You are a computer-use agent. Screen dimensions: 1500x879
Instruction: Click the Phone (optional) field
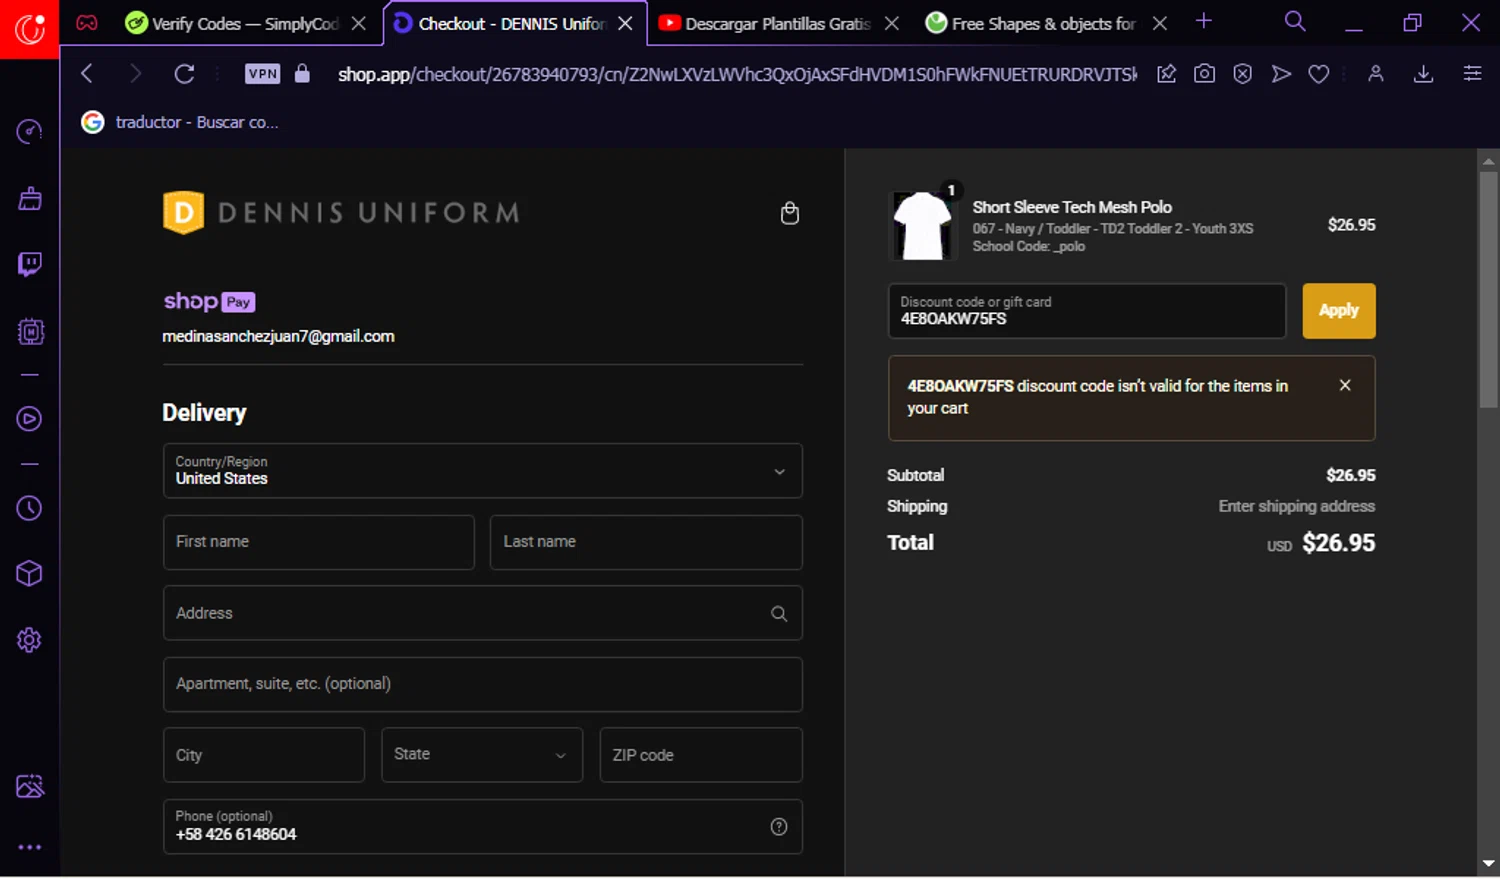(482, 827)
